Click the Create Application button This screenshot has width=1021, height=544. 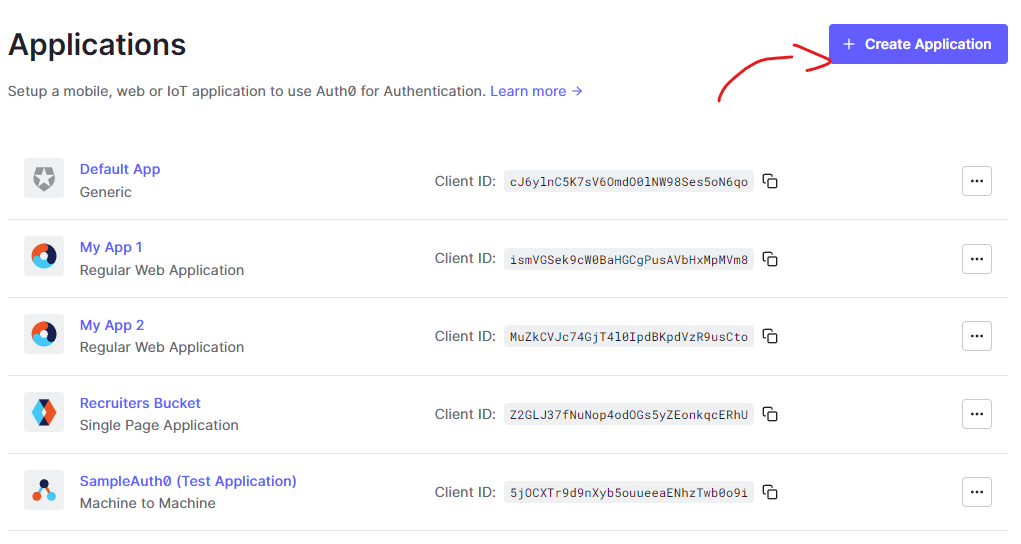pyautogui.click(x=918, y=44)
